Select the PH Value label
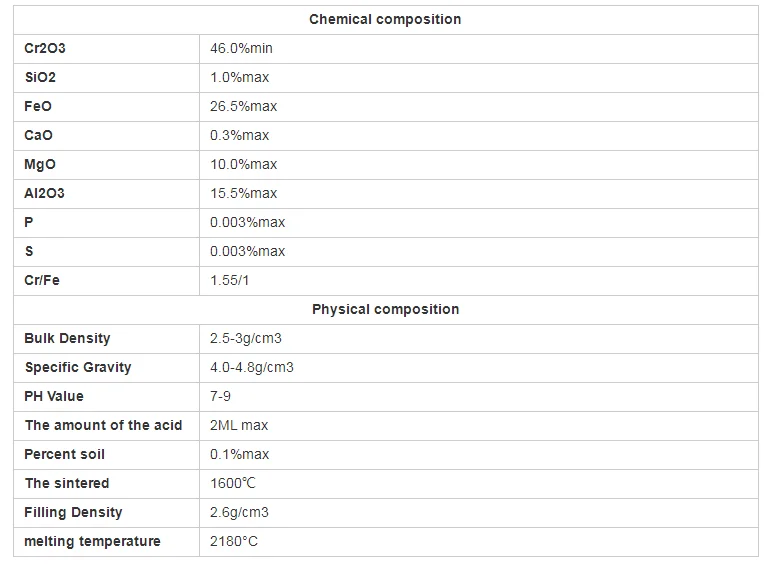Image resolution: width=769 pixels, height=566 pixels. tap(54, 396)
